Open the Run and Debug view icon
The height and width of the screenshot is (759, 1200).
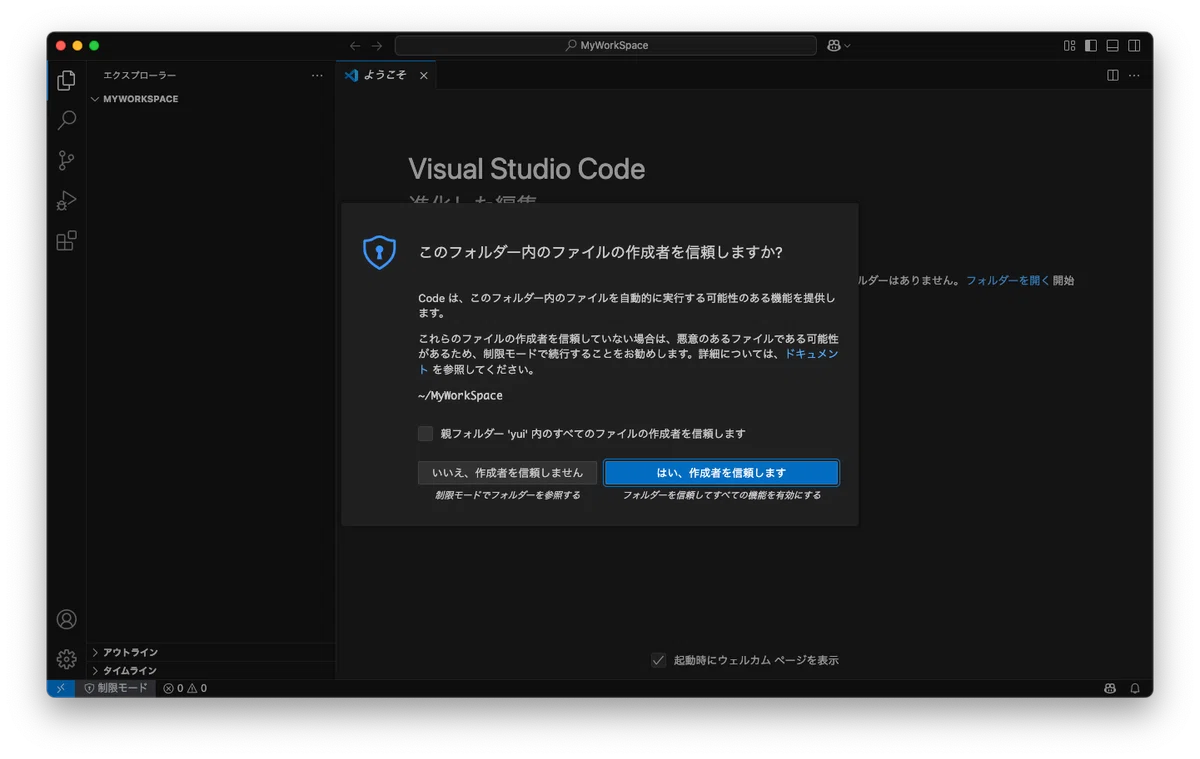tap(66, 200)
